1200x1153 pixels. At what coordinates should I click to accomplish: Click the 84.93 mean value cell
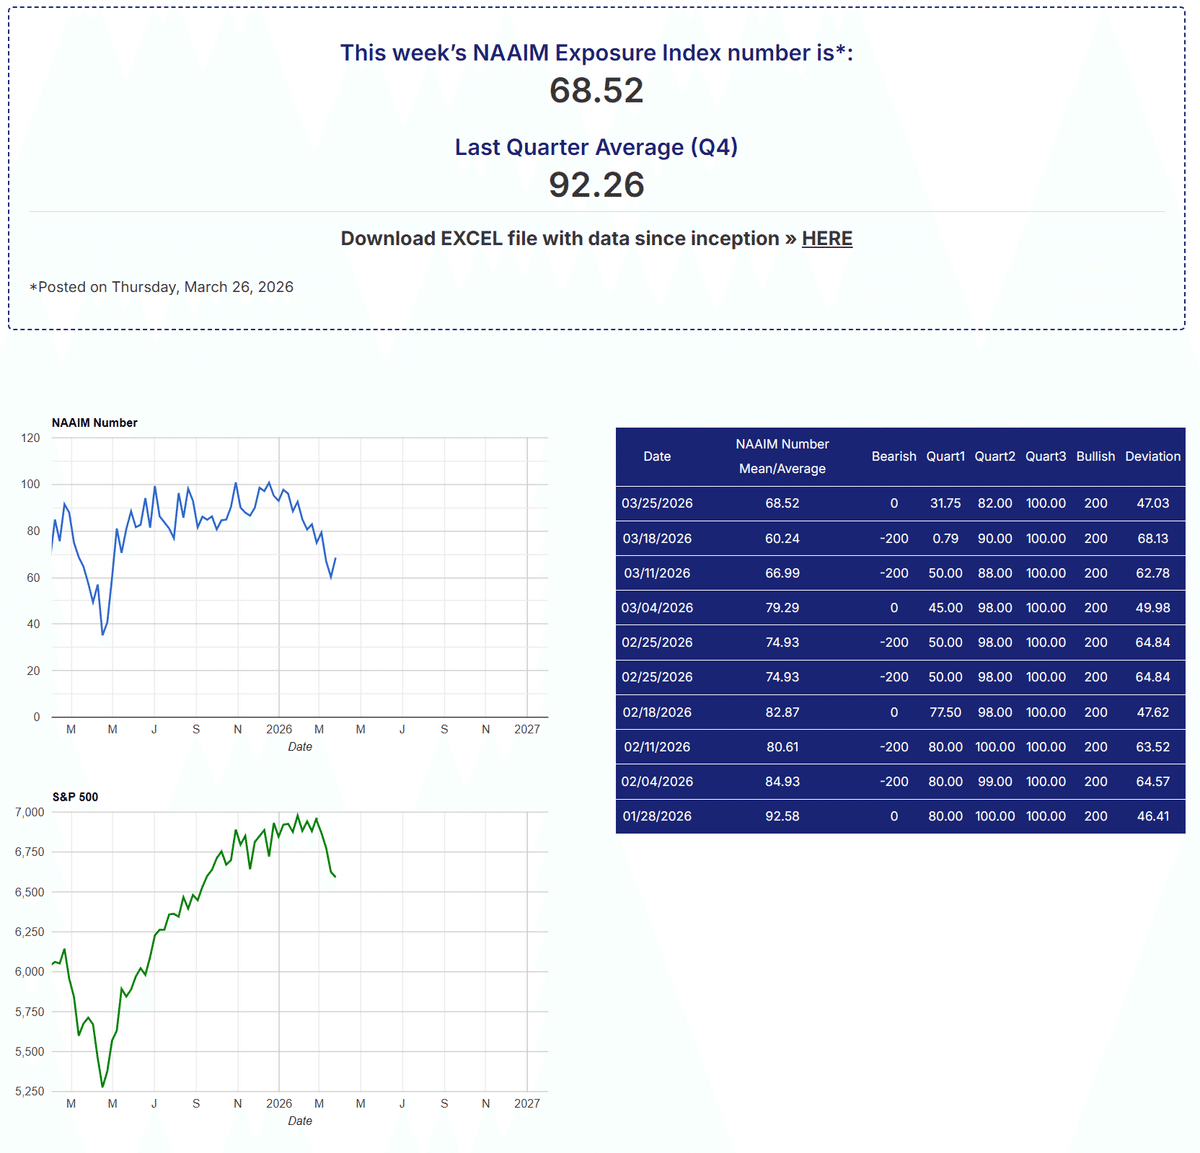tap(782, 782)
